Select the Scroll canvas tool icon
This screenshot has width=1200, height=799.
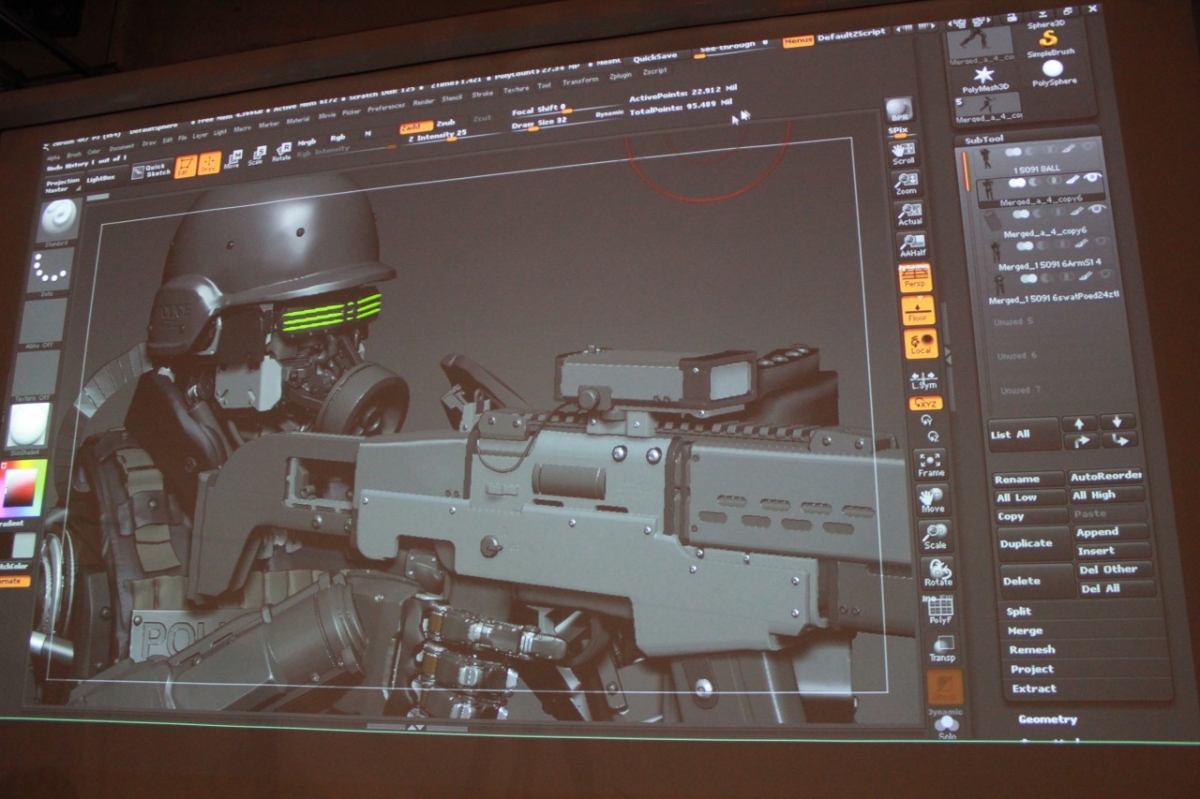point(903,152)
